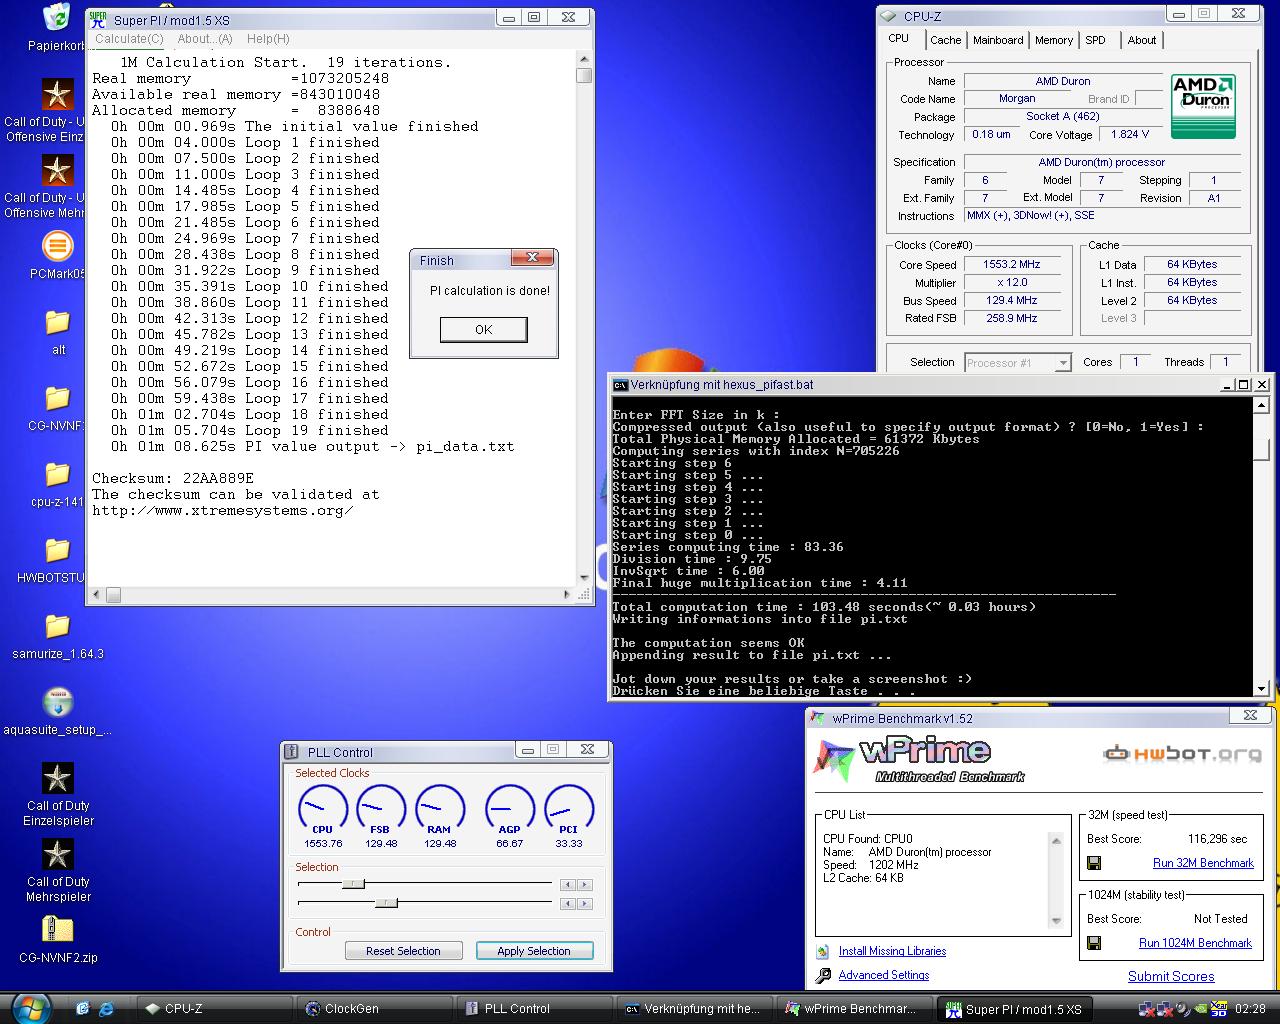Click Reset Selection in PLL Control
The height and width of the screenshot is (1024, 1280).
pos(403,951)
